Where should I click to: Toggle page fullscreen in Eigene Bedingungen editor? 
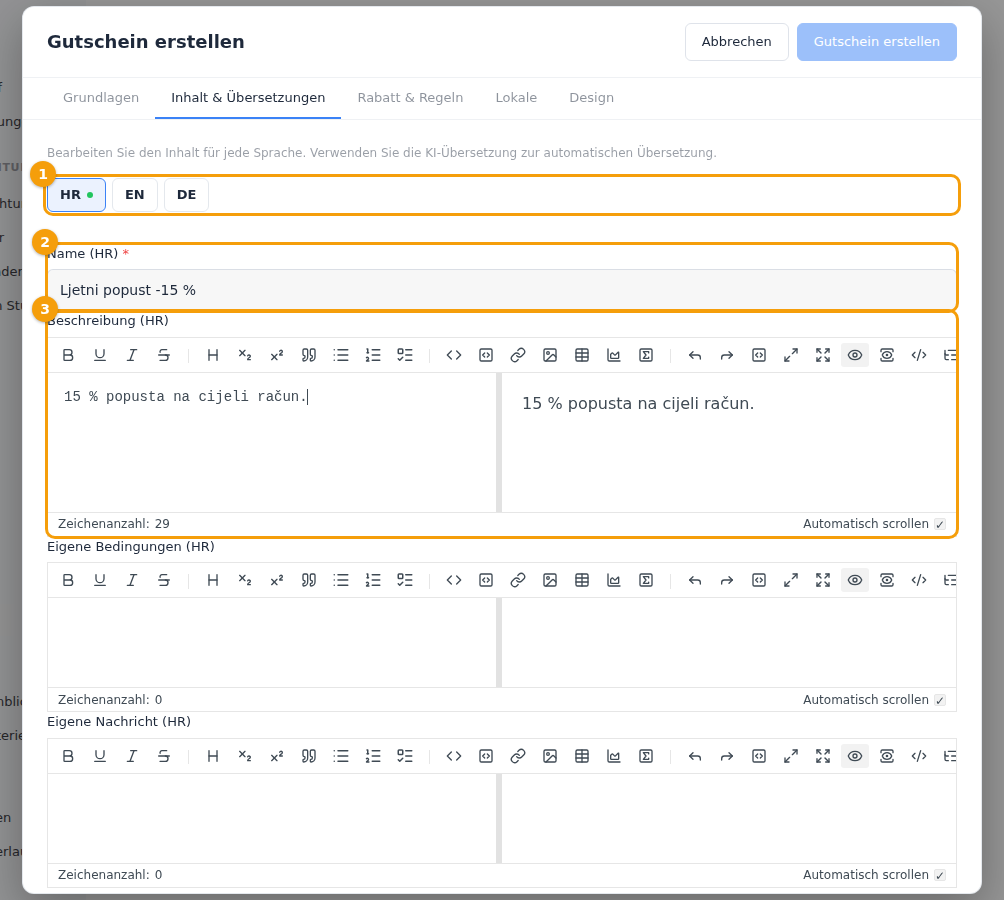coord(791,581)
